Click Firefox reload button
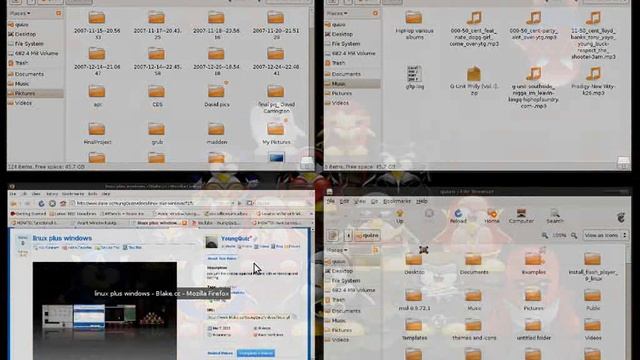Image resolution: width=640 pixels, height=360 pixels. pyautogui.click(x=41, y=203)
